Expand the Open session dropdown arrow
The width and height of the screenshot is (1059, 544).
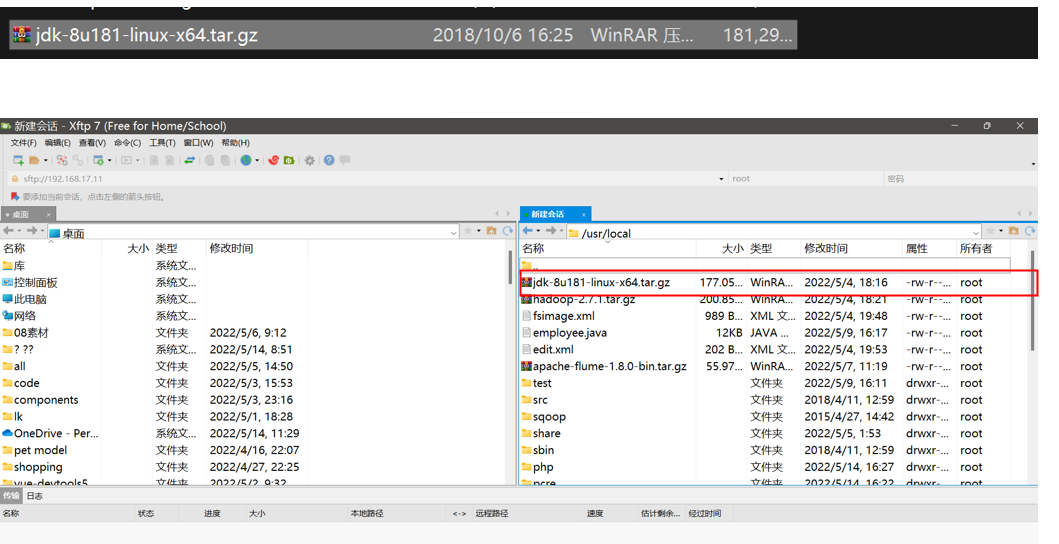(x=46, y=161)
